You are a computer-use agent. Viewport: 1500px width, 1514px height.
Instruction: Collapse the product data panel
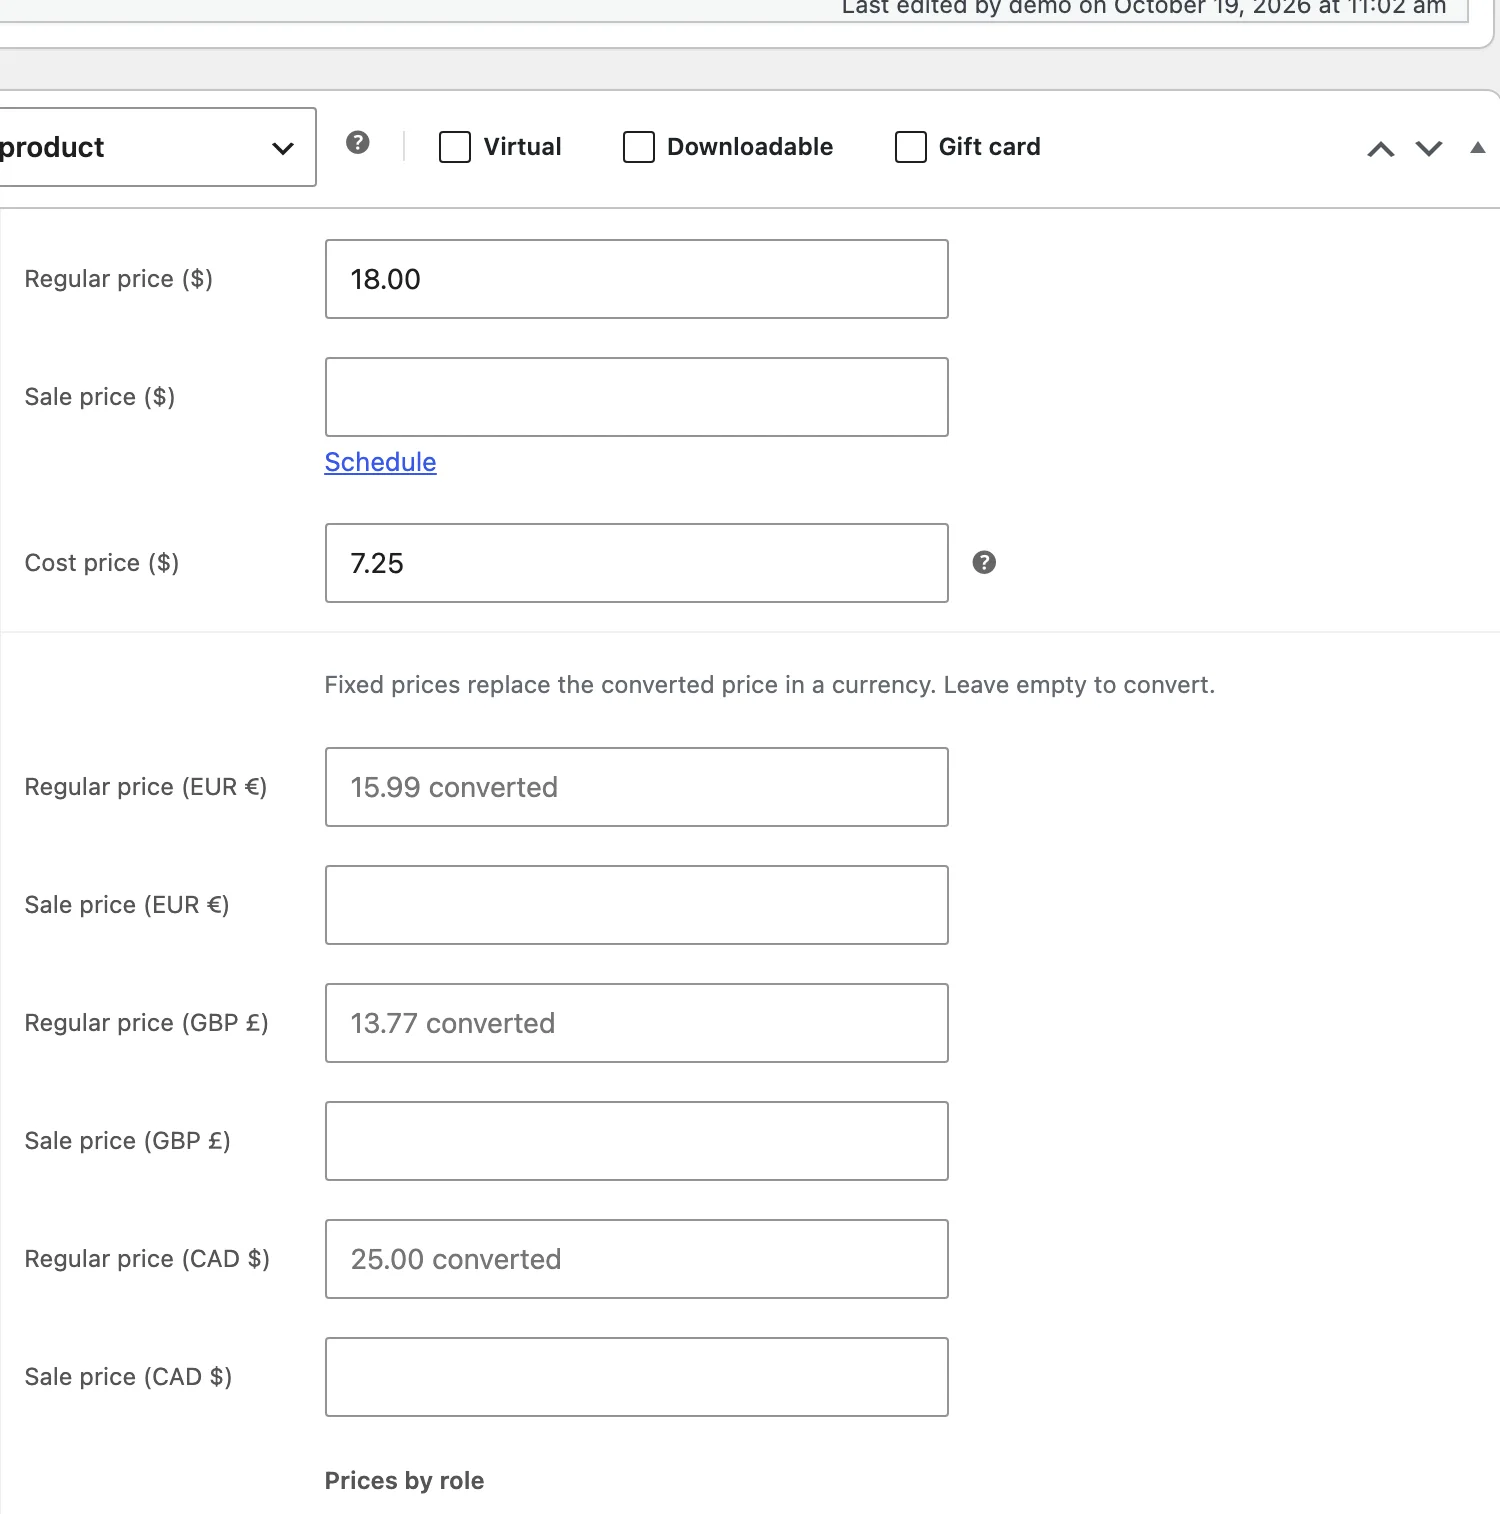(x=1478, y=148)
